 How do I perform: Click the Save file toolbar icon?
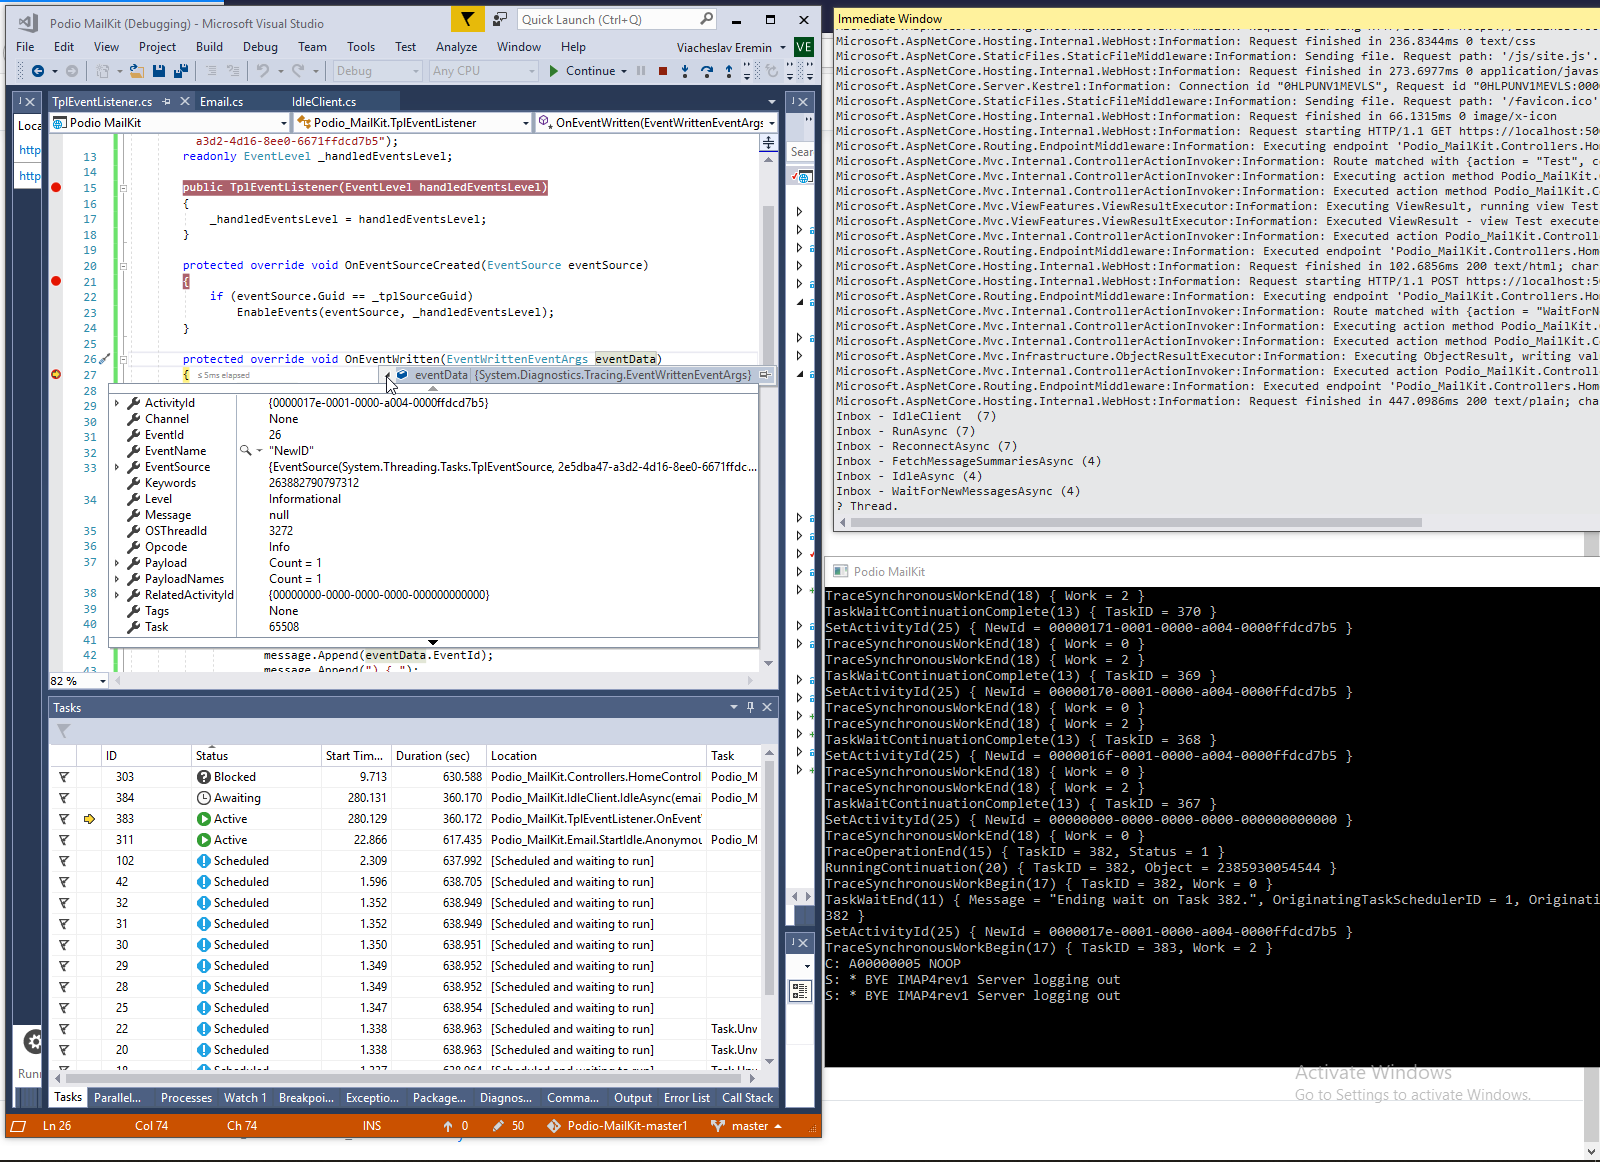pyautogui.click(x=159, y=71)
